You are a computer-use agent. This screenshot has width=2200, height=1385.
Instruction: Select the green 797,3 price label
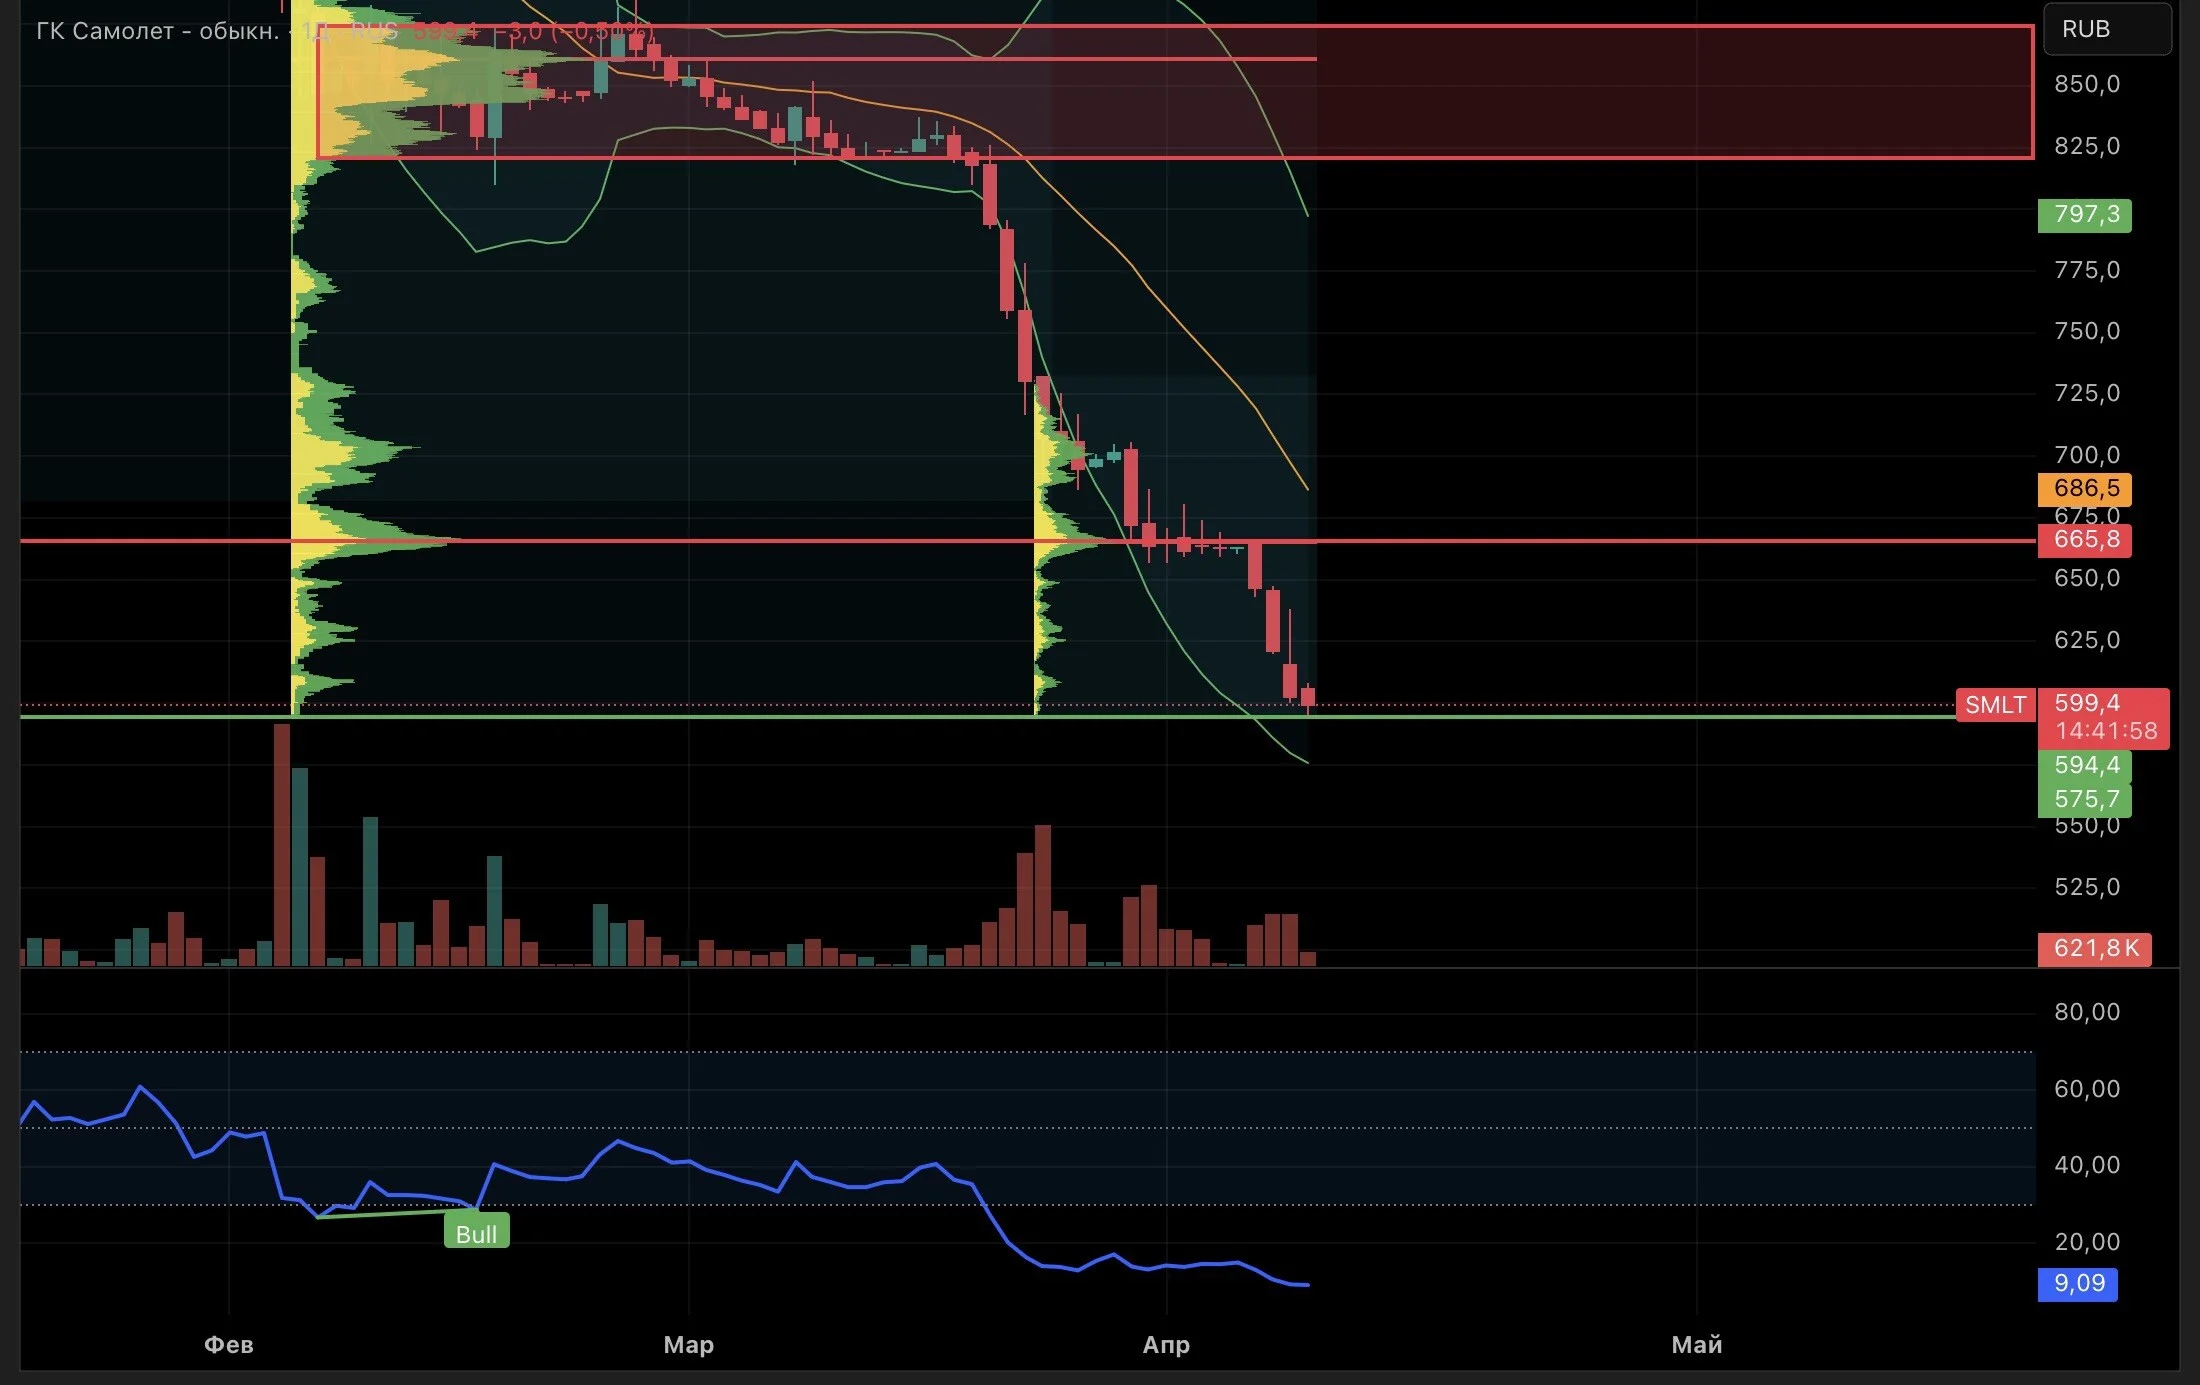2085,215
